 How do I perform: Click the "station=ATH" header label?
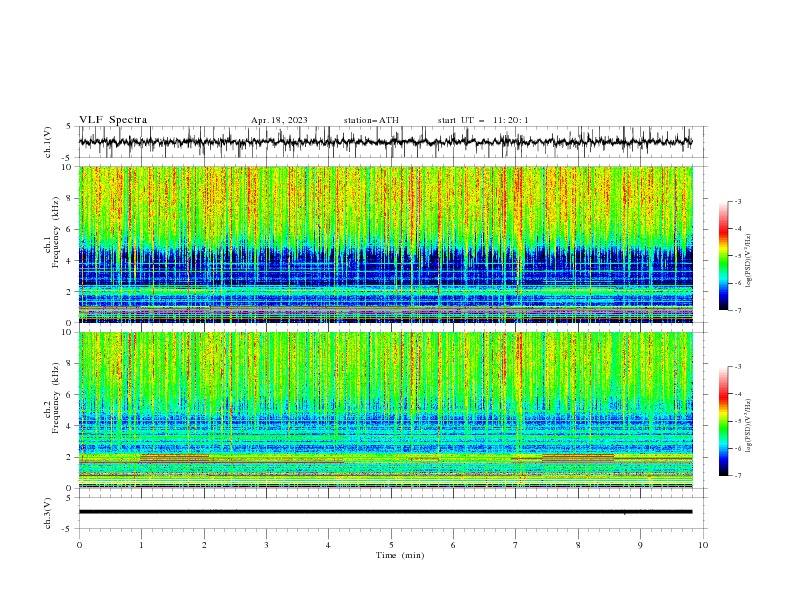coord(371,120)
